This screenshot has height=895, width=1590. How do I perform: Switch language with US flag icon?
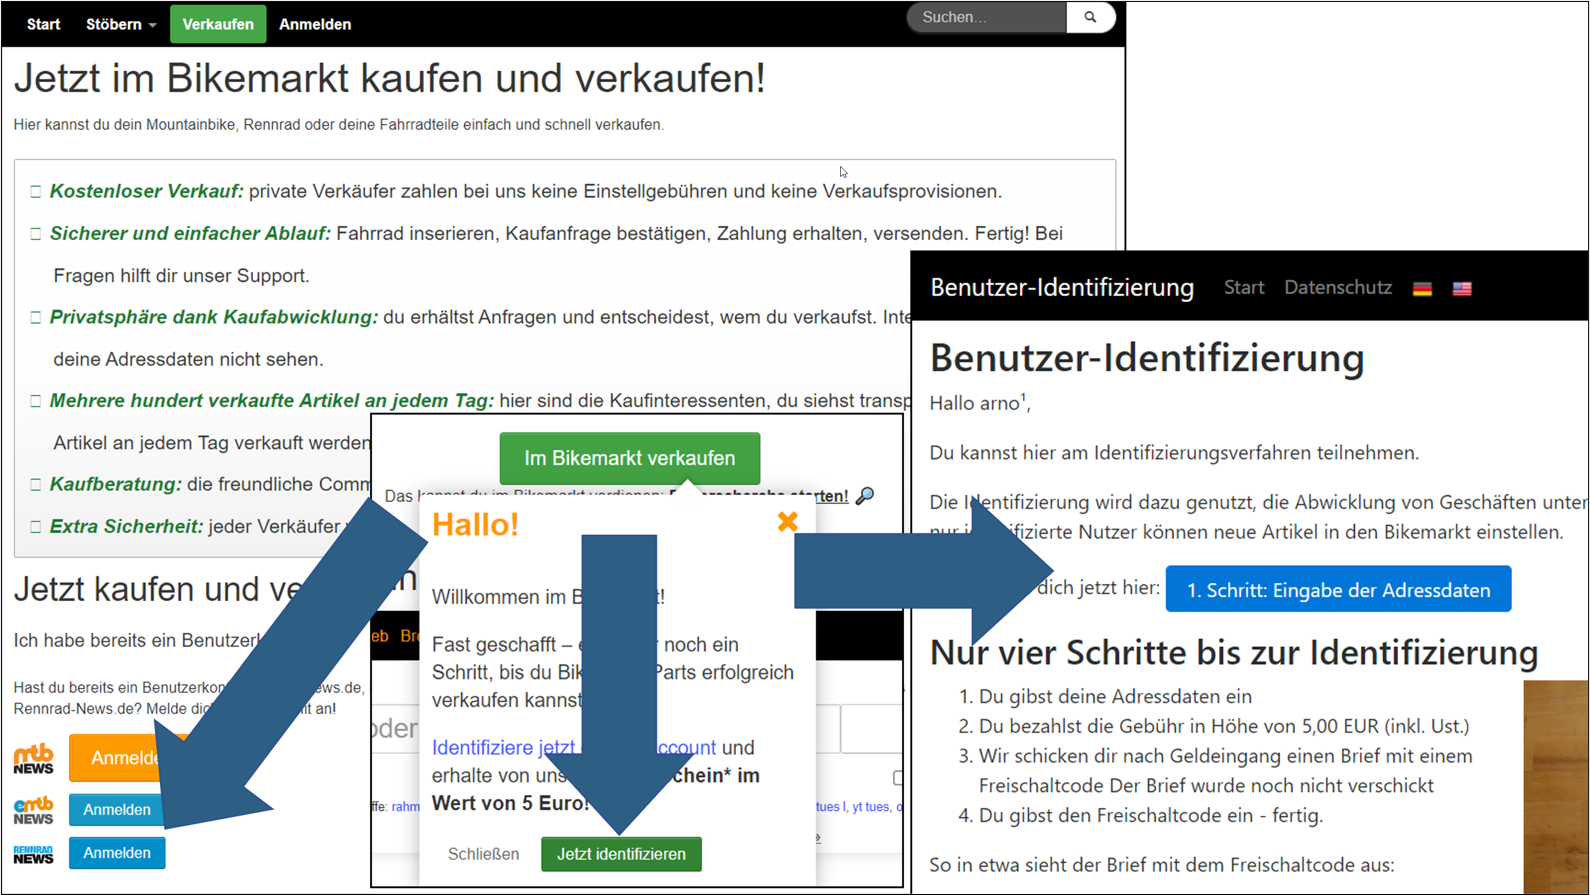1462,289
